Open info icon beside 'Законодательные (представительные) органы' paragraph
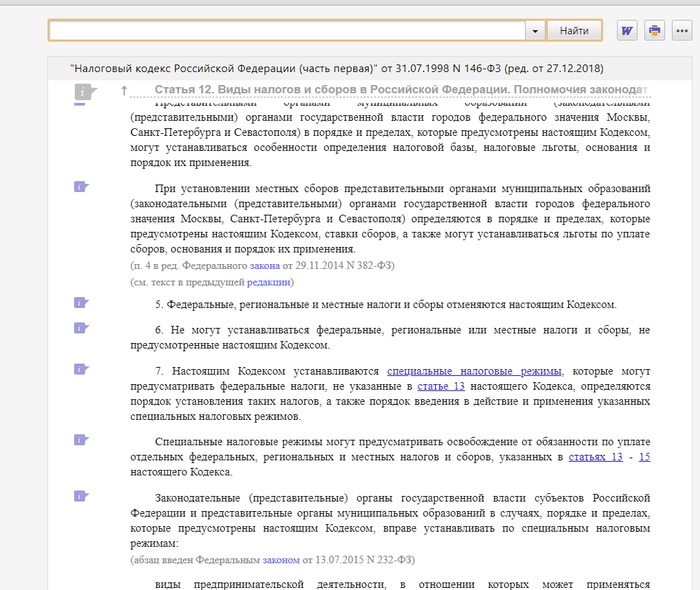Screen dimensions: 700x590 [81, 495]
